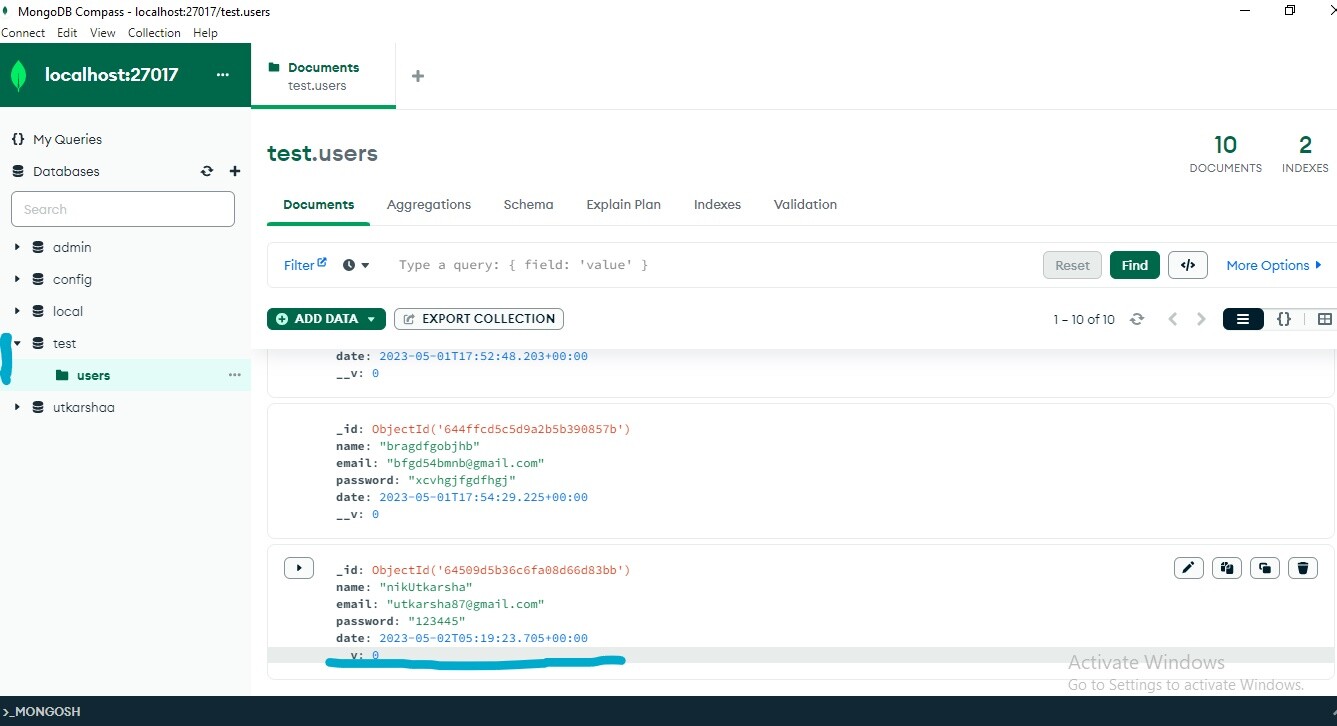Image resolution: width=1337 pixels, height=726 pixels.
Task: Clone the nikUtkarsha document
Action: [1265, 568]
